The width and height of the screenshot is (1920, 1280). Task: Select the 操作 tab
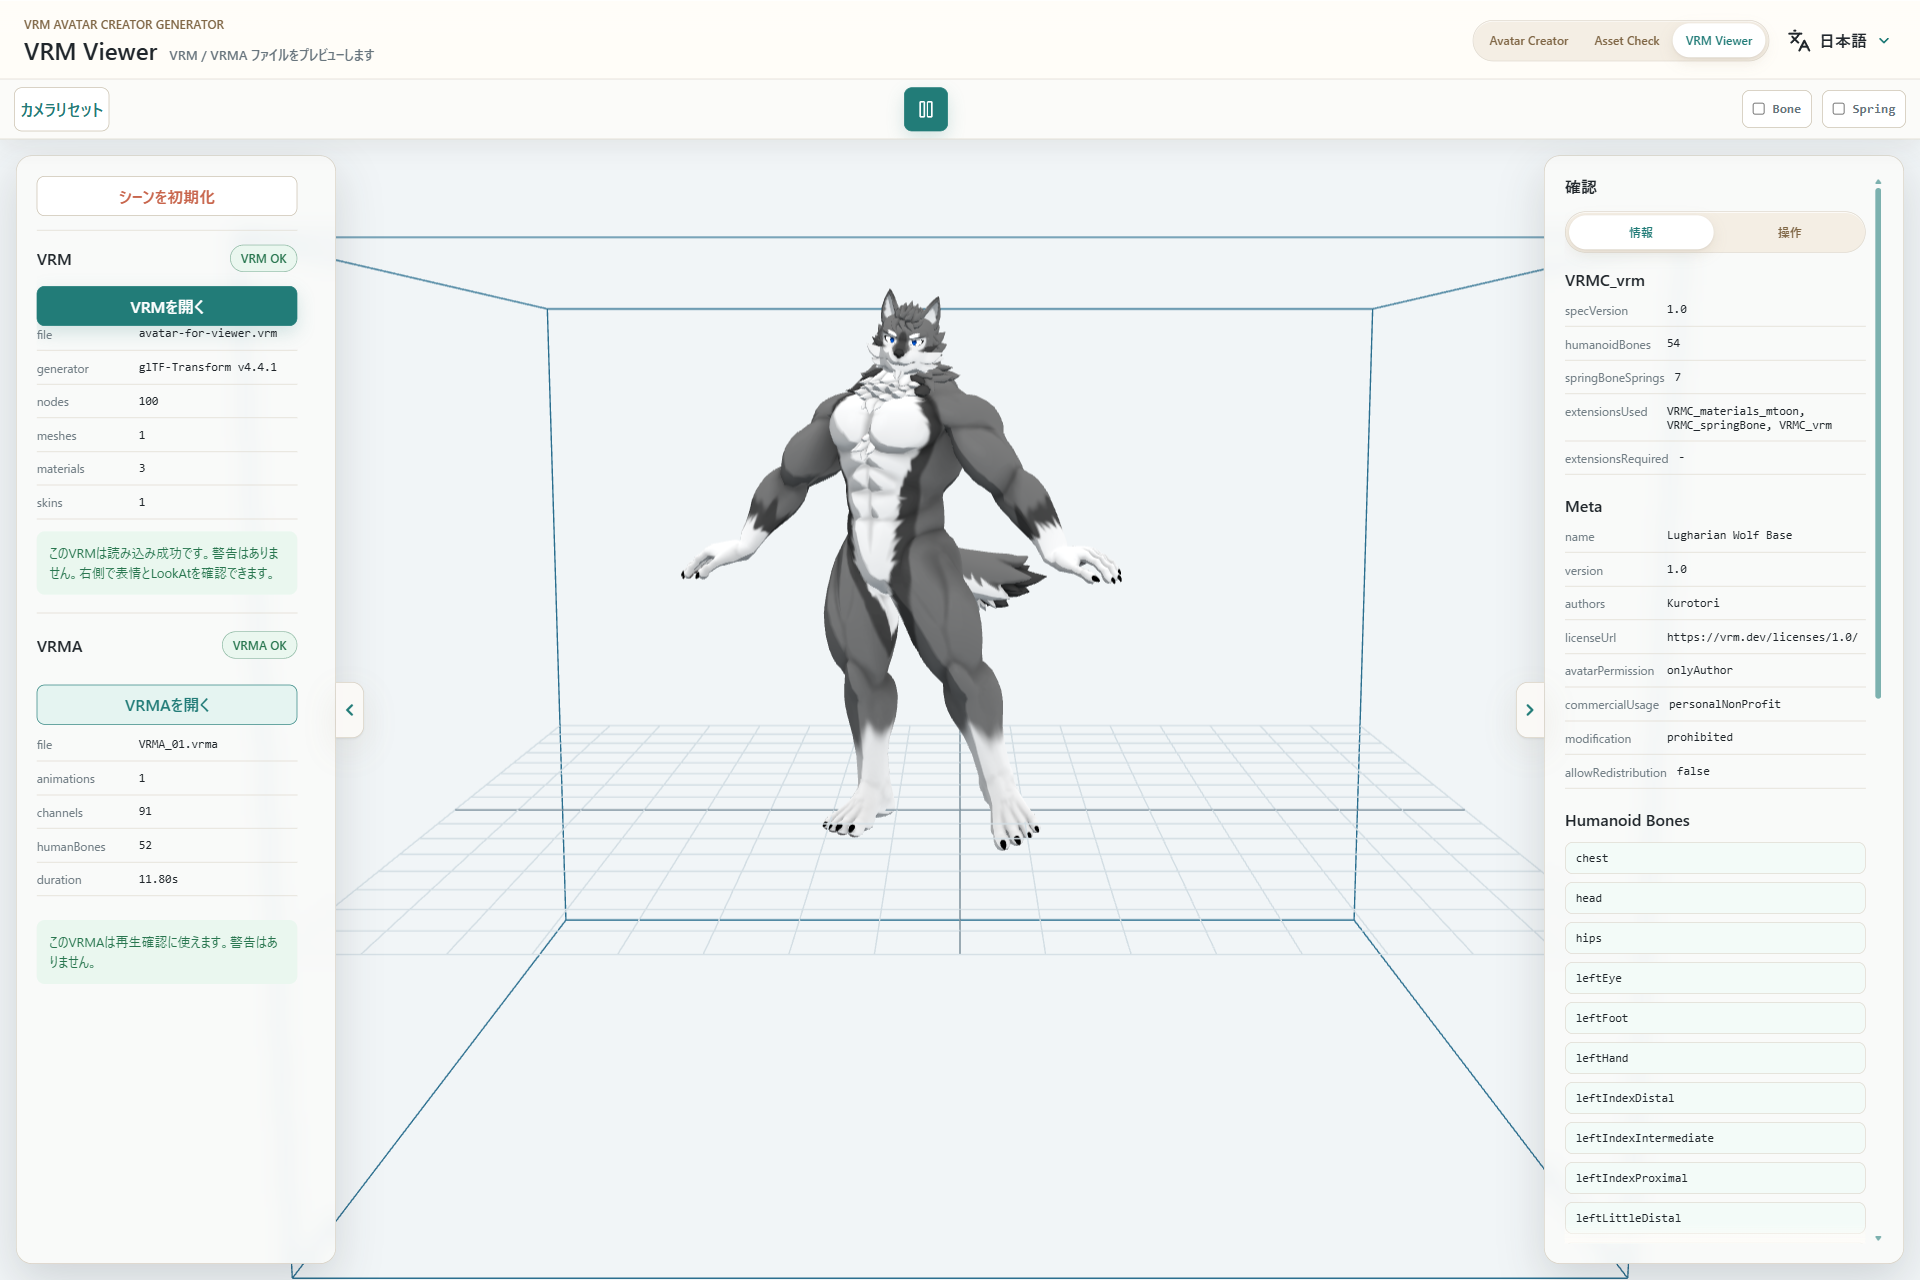click(1789, 232)
